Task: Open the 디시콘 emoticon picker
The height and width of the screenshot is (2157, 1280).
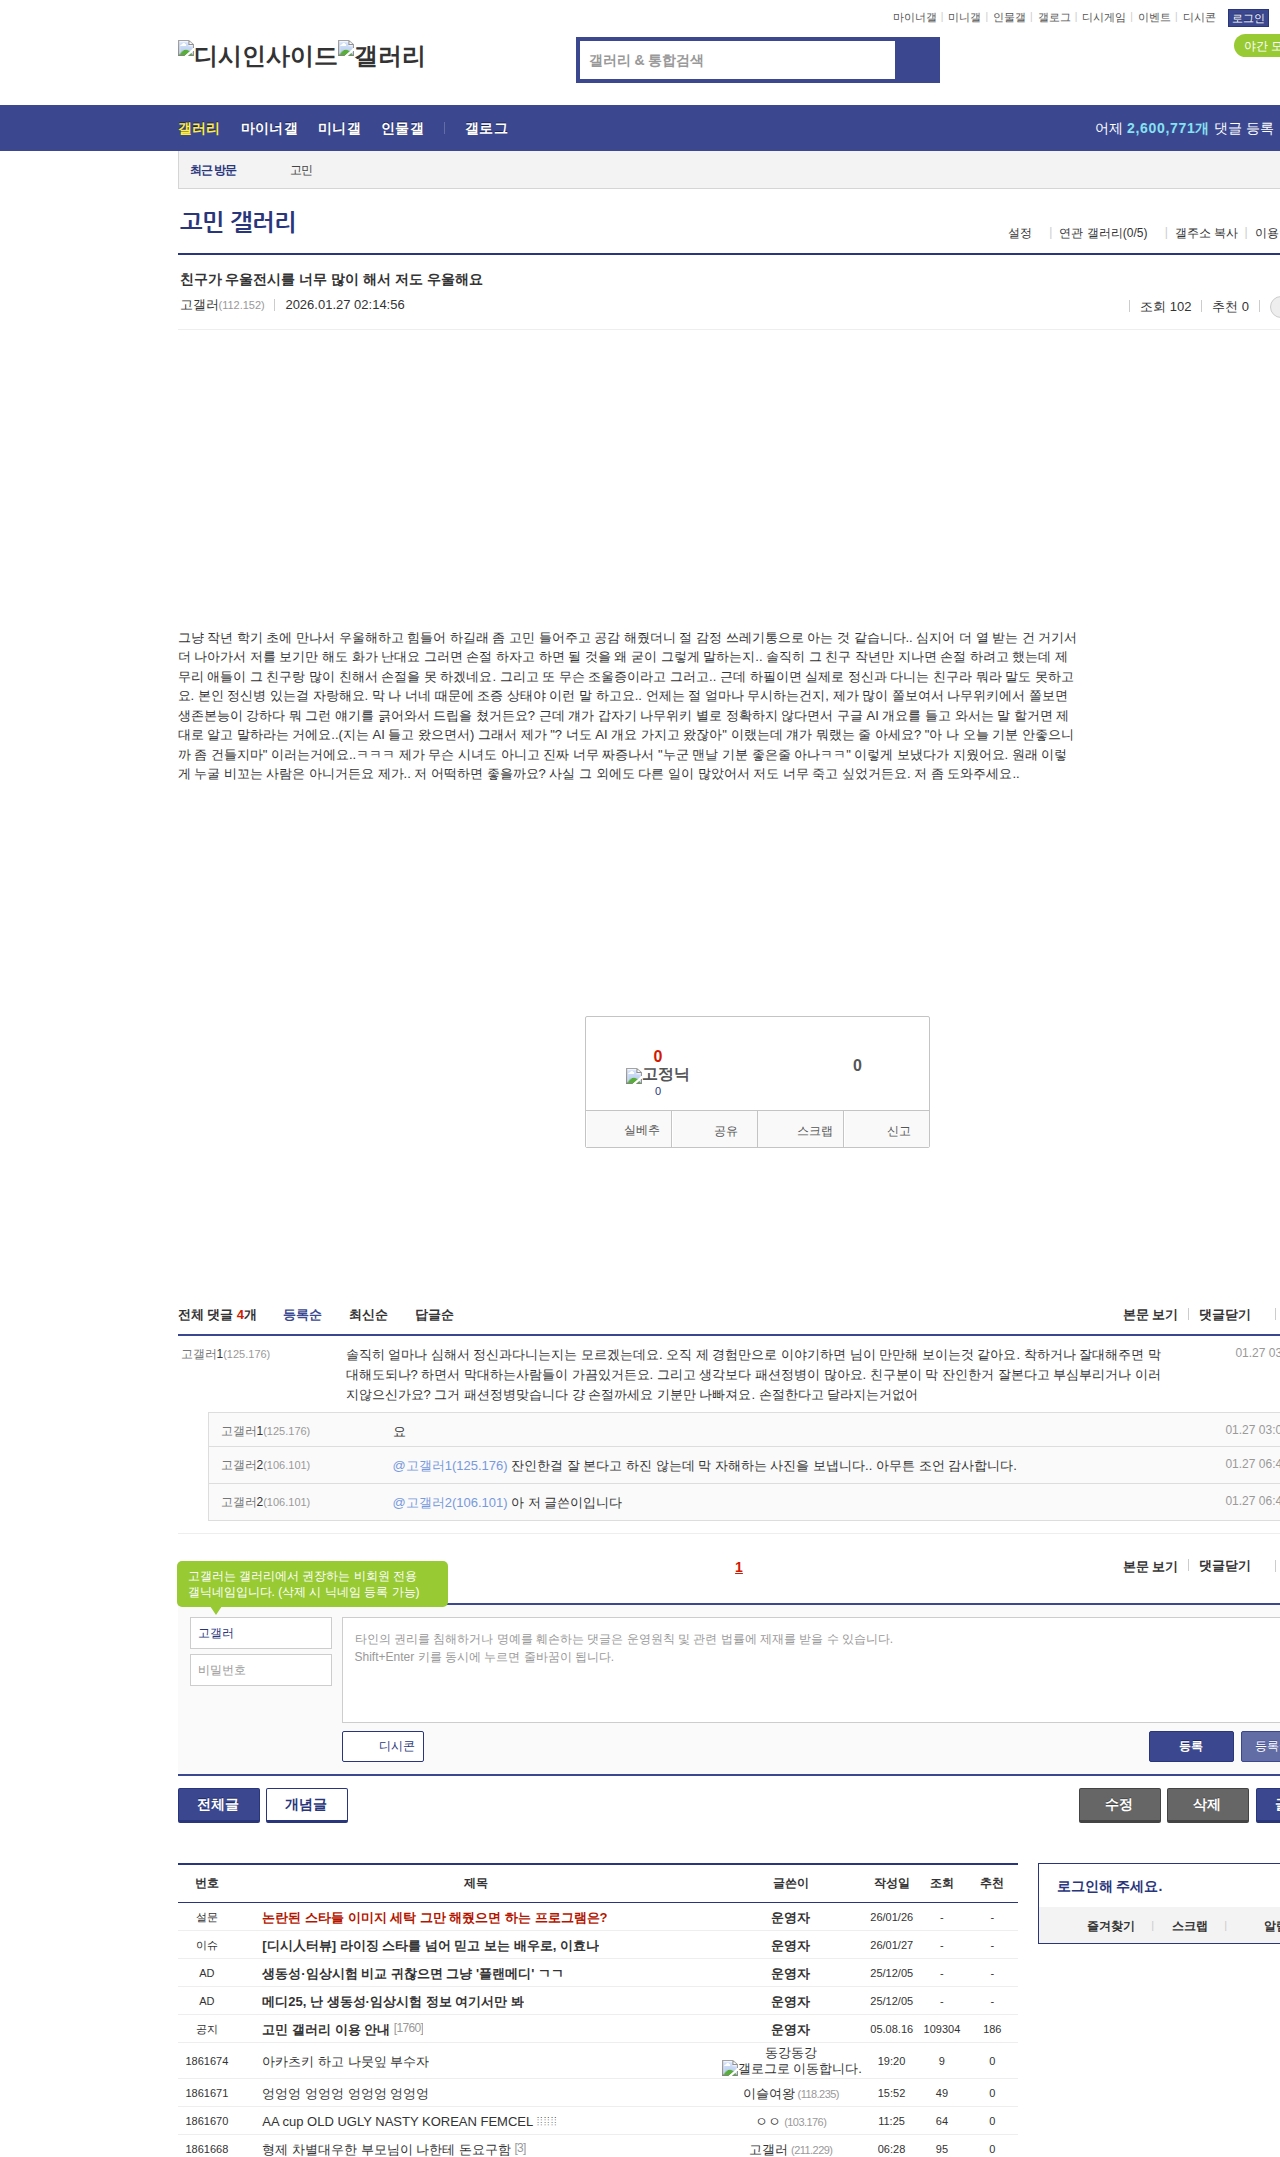Action: pos(383,1746)
